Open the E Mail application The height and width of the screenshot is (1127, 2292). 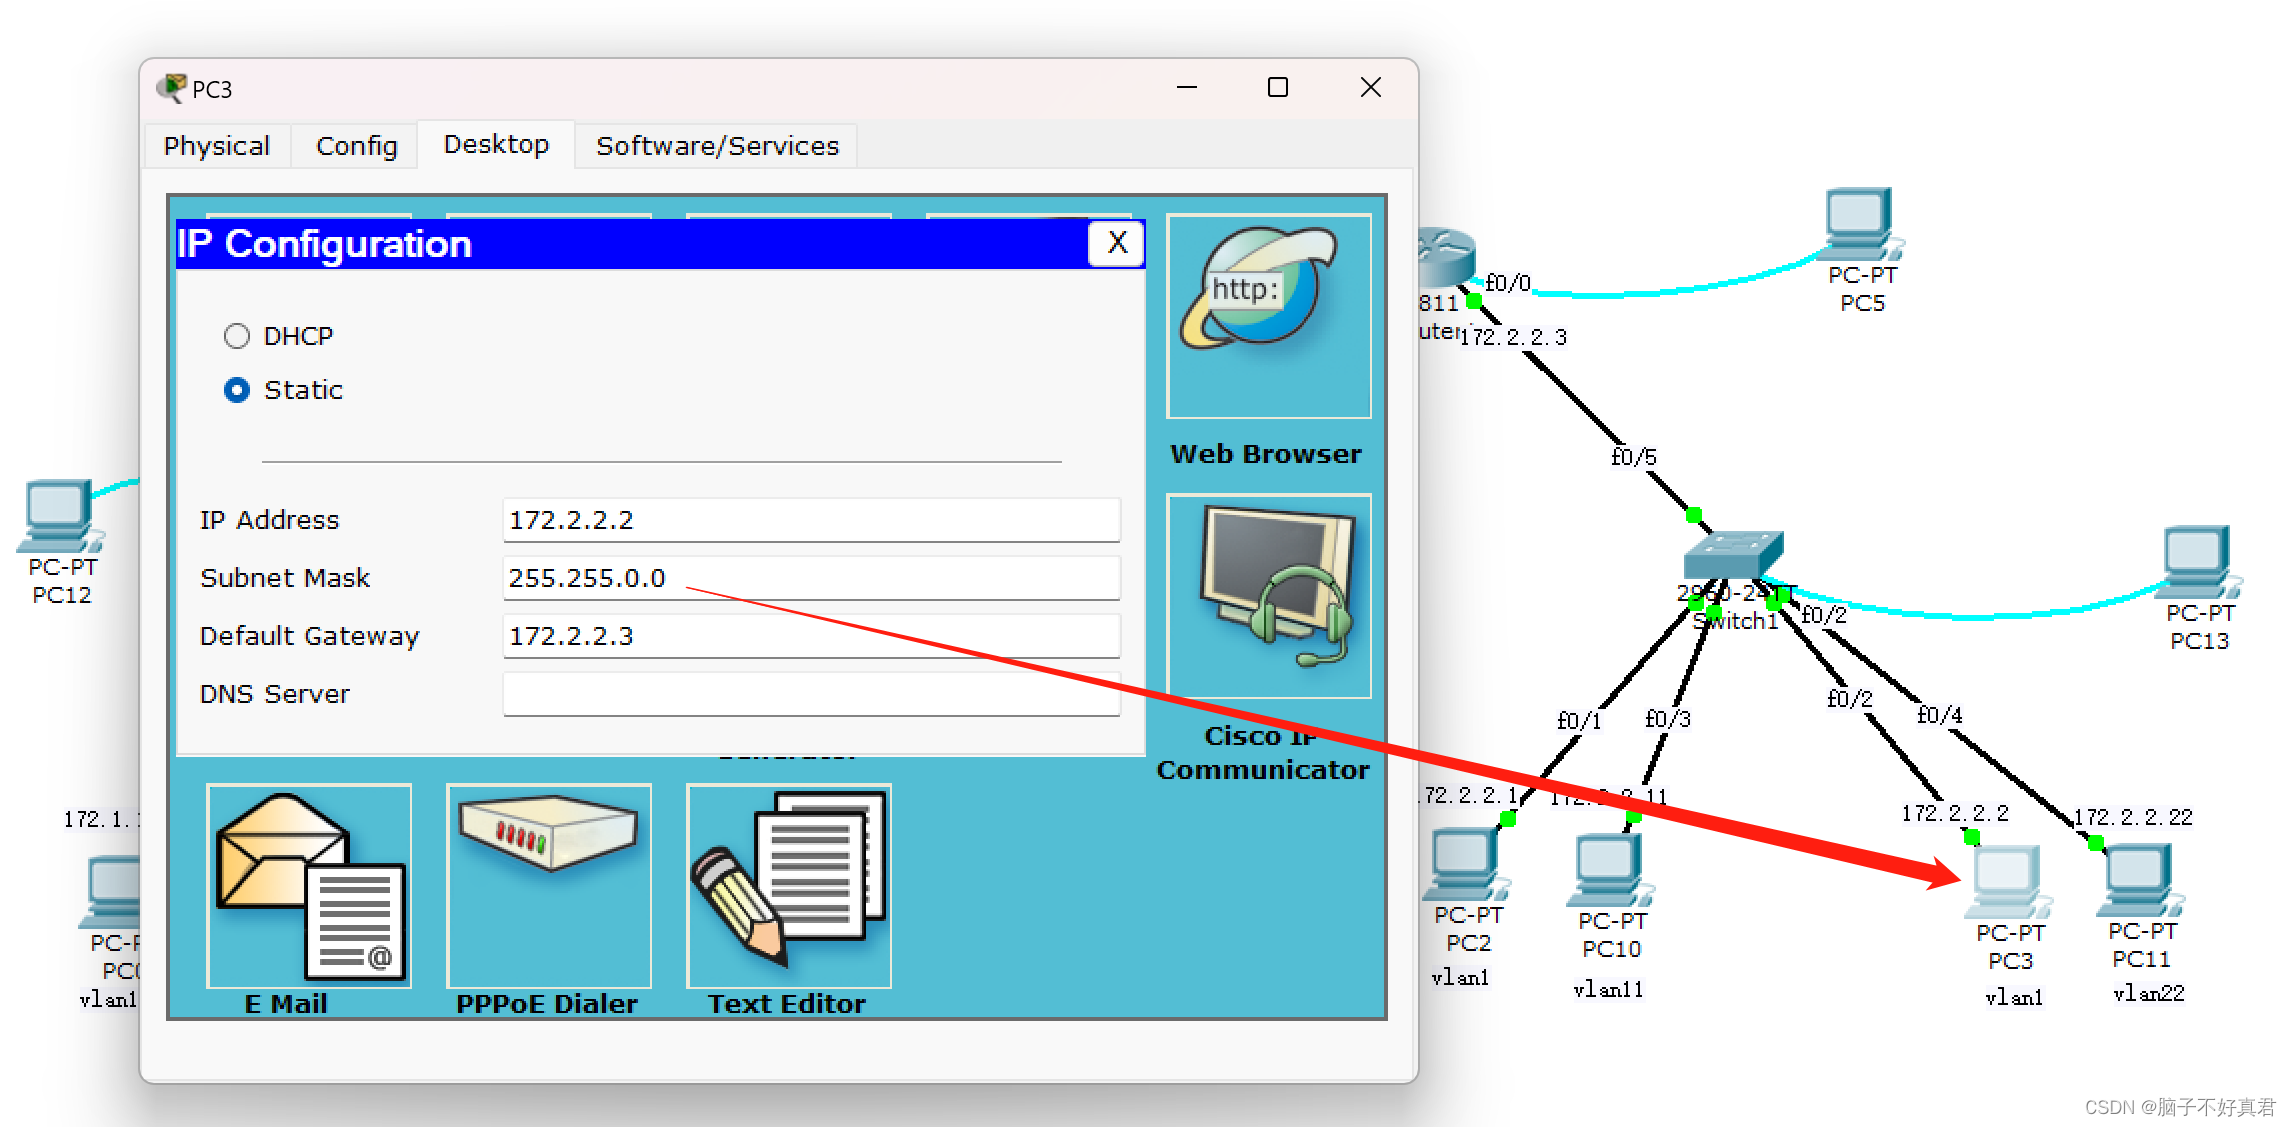click(x=309, y=885)
